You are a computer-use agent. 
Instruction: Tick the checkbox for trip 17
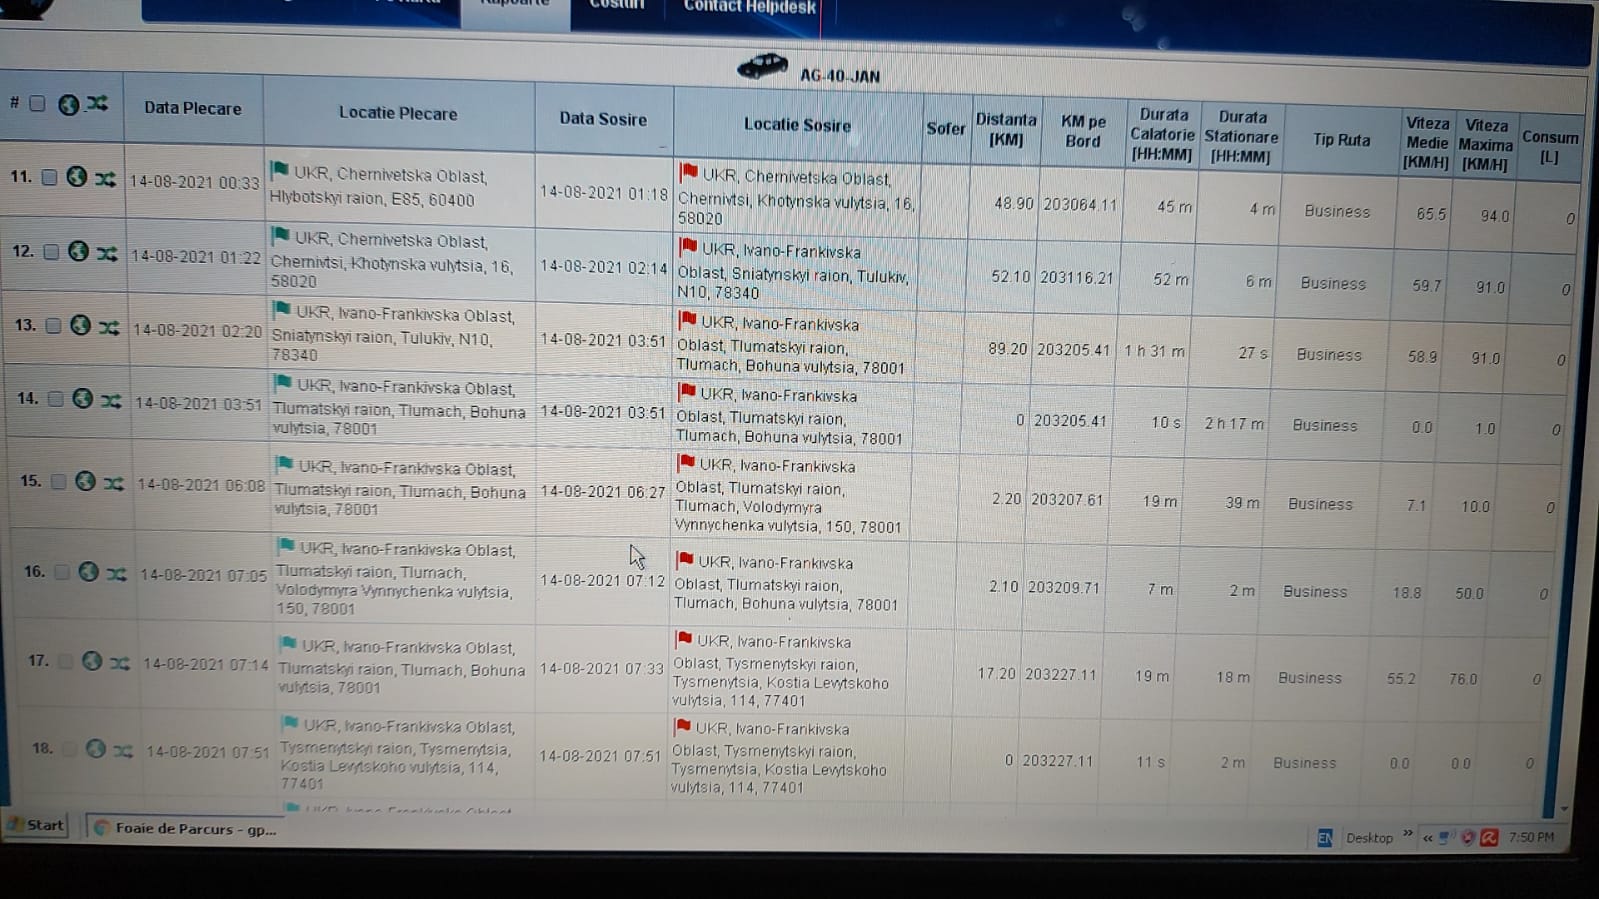point(65,662)
